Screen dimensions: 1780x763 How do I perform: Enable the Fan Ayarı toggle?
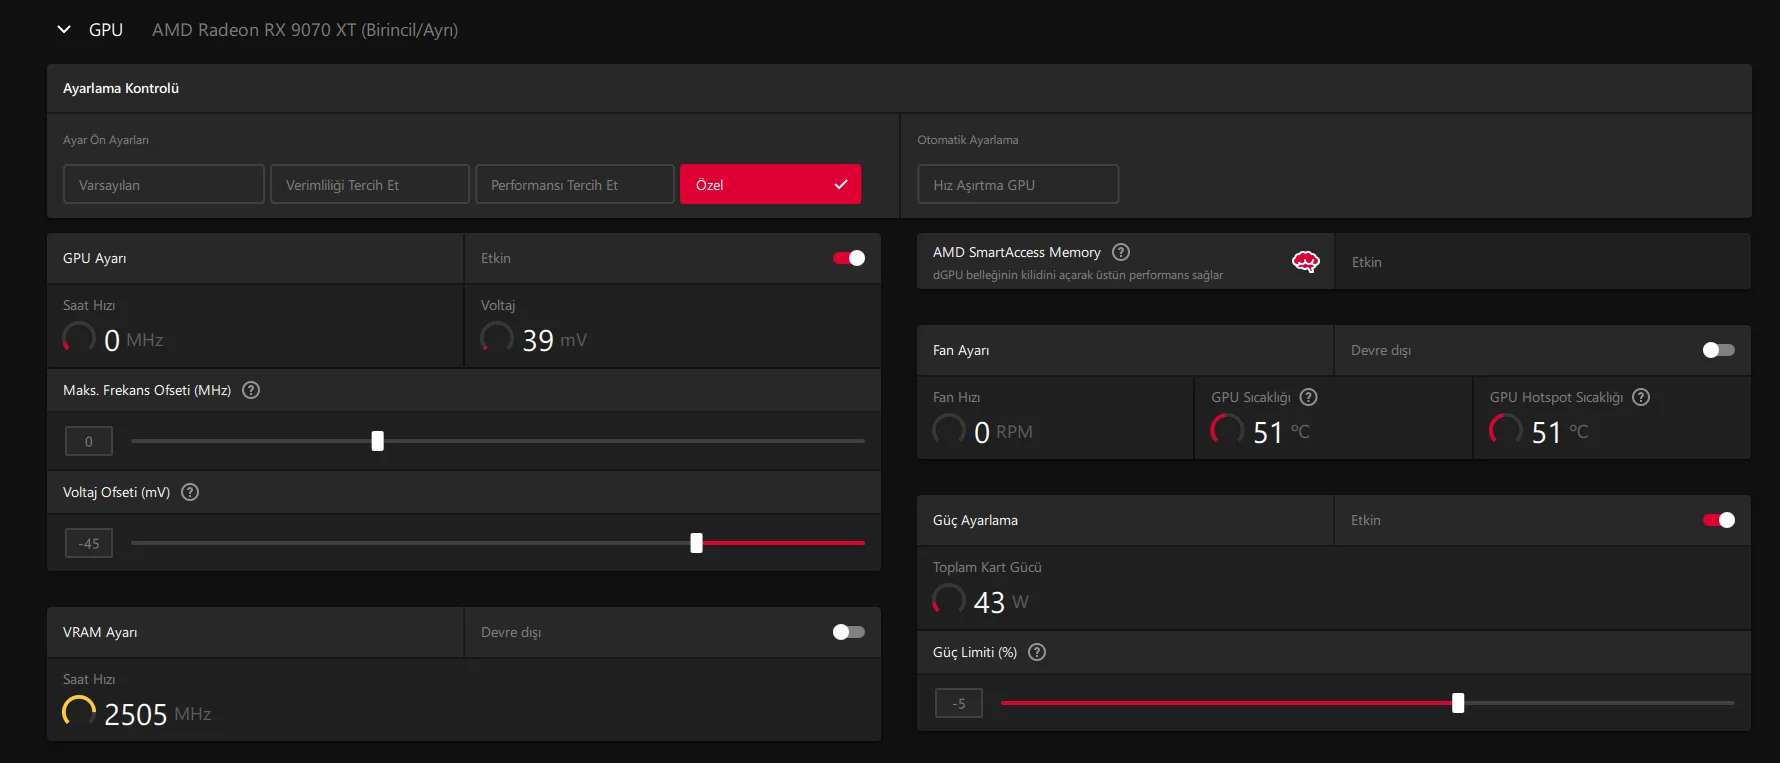pos(1718,350)
